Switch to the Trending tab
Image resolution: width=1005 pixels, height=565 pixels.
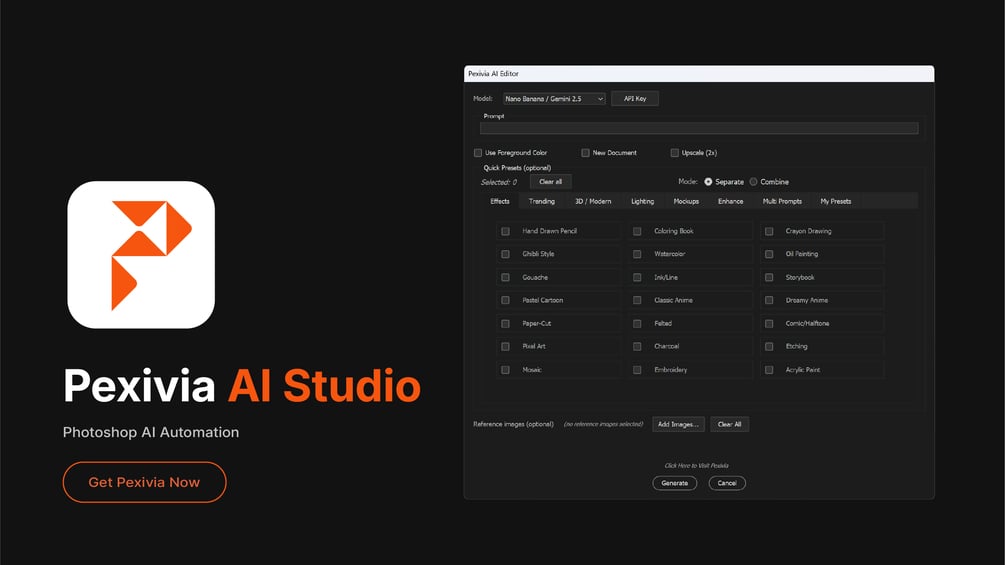tap(542, 201)
